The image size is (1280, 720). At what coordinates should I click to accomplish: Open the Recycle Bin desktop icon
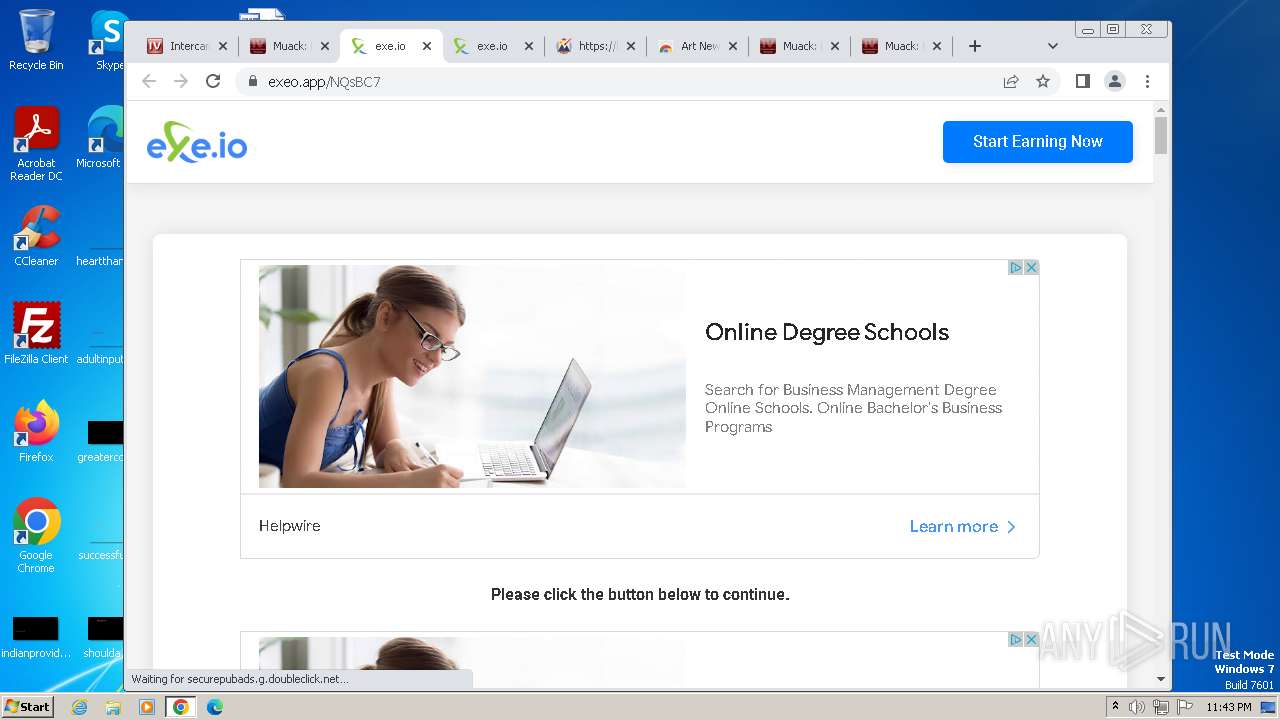36,40
